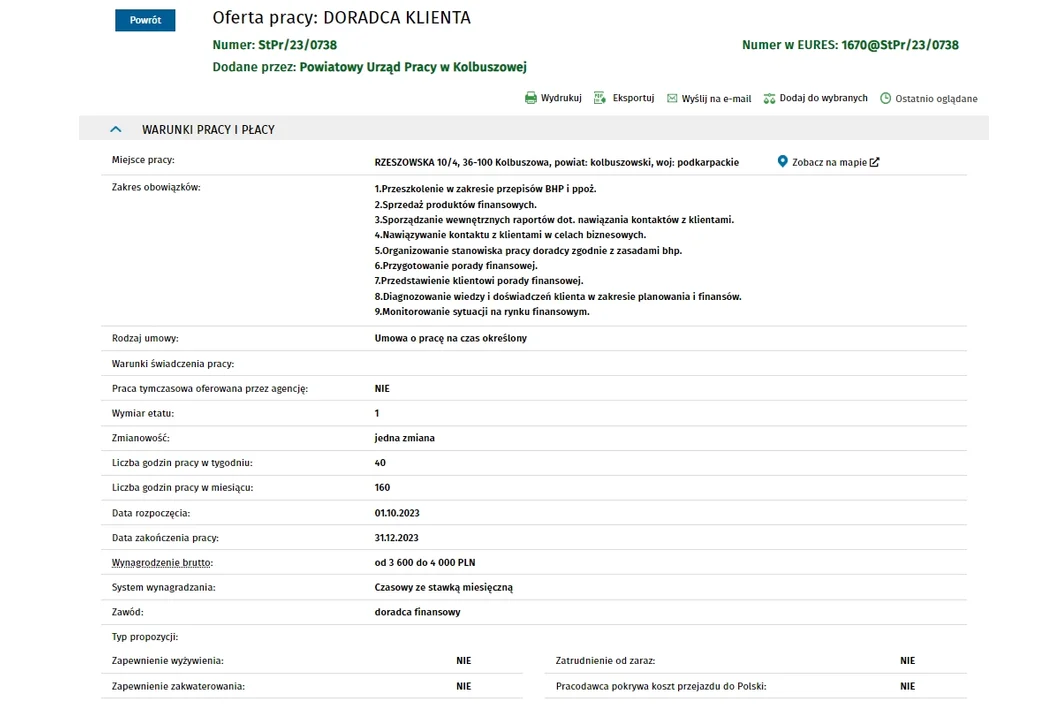Click the printer icon next to Wydrukuj
Image resolution: width=1040 pixels, height=720 pixels.
click(531, 98)
